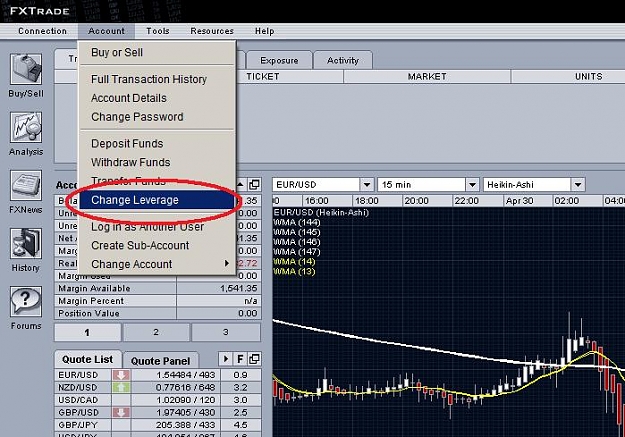
Task: Click the arrow button beside Quote Panel tab
Action: (226, 359)
